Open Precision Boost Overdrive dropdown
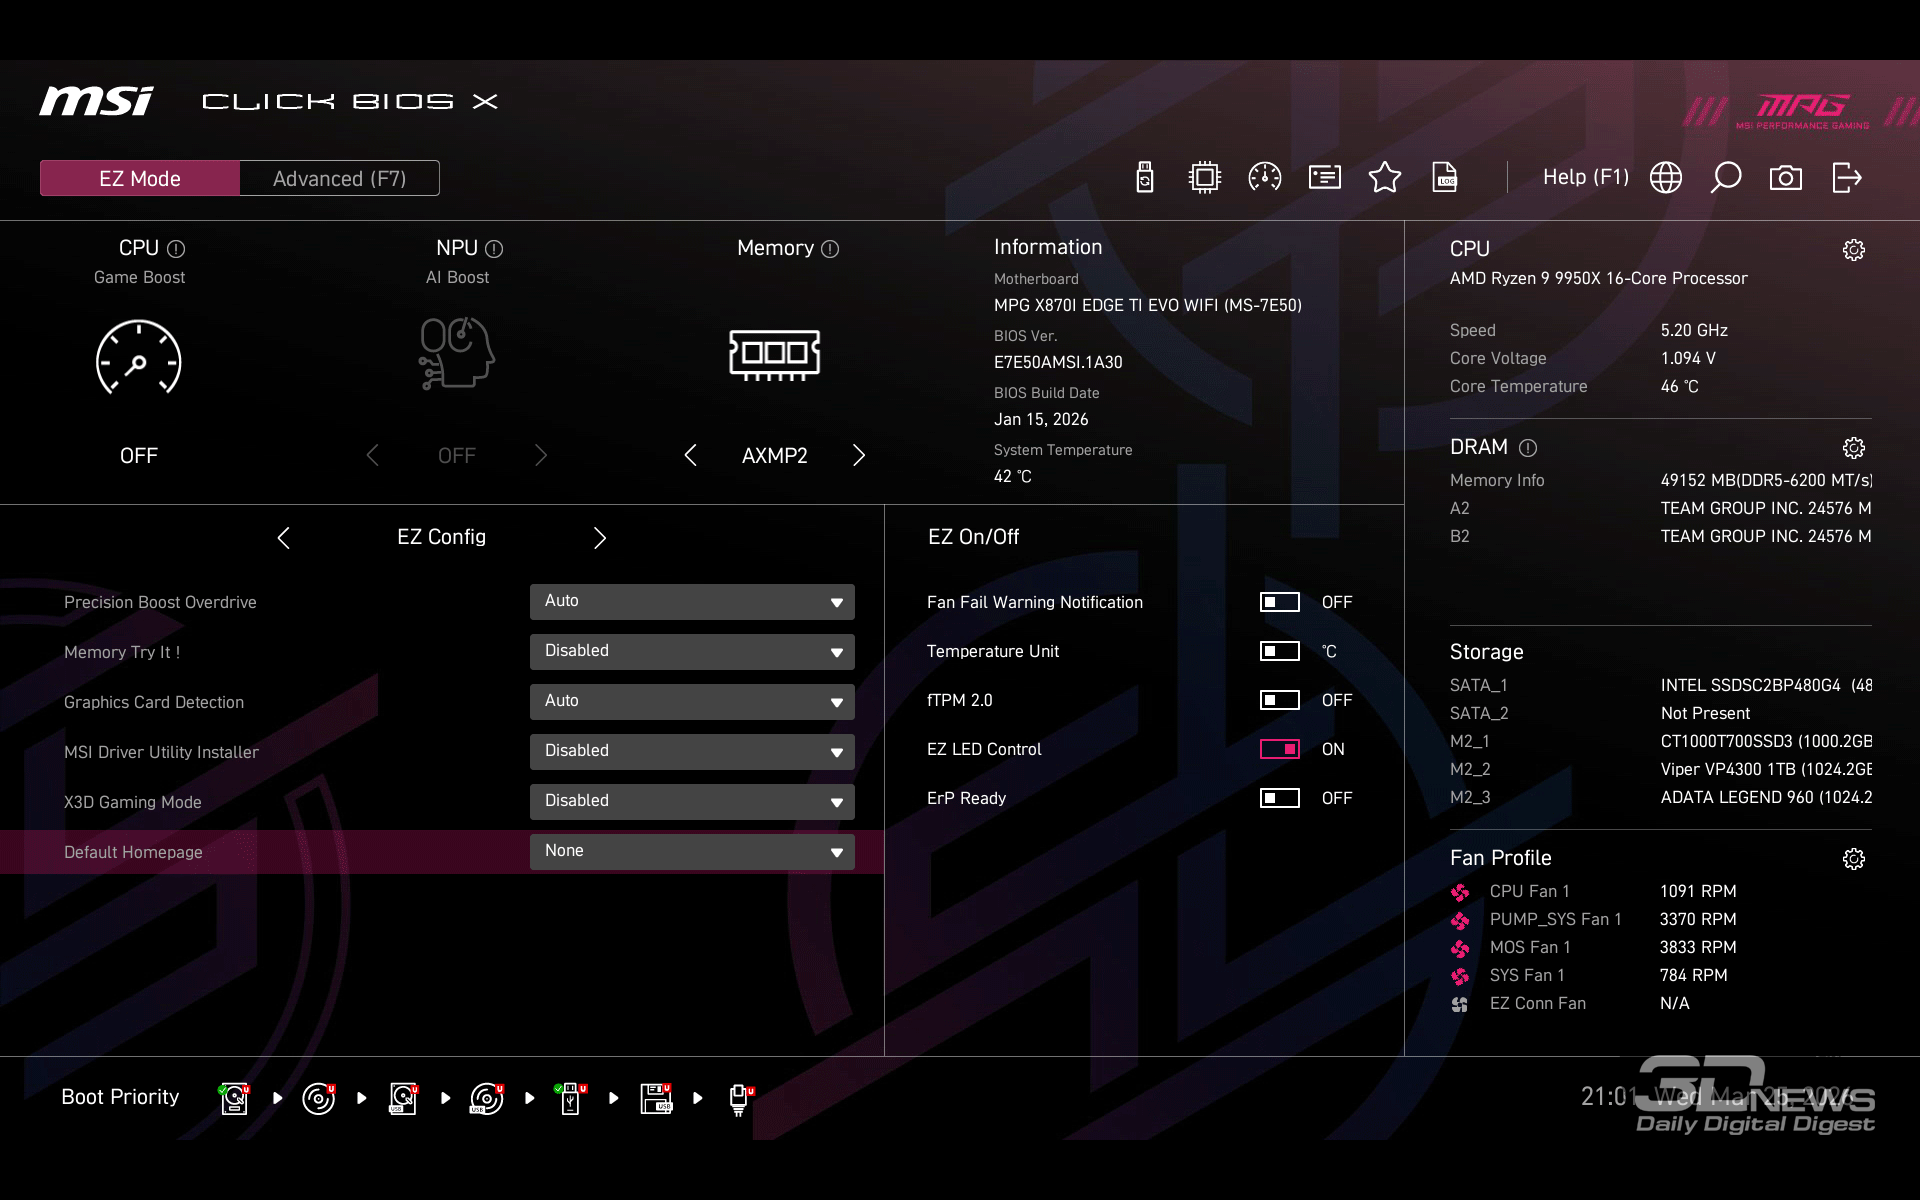Image resolution: width=1920 pixels, height=1200 pixels. 691,602
